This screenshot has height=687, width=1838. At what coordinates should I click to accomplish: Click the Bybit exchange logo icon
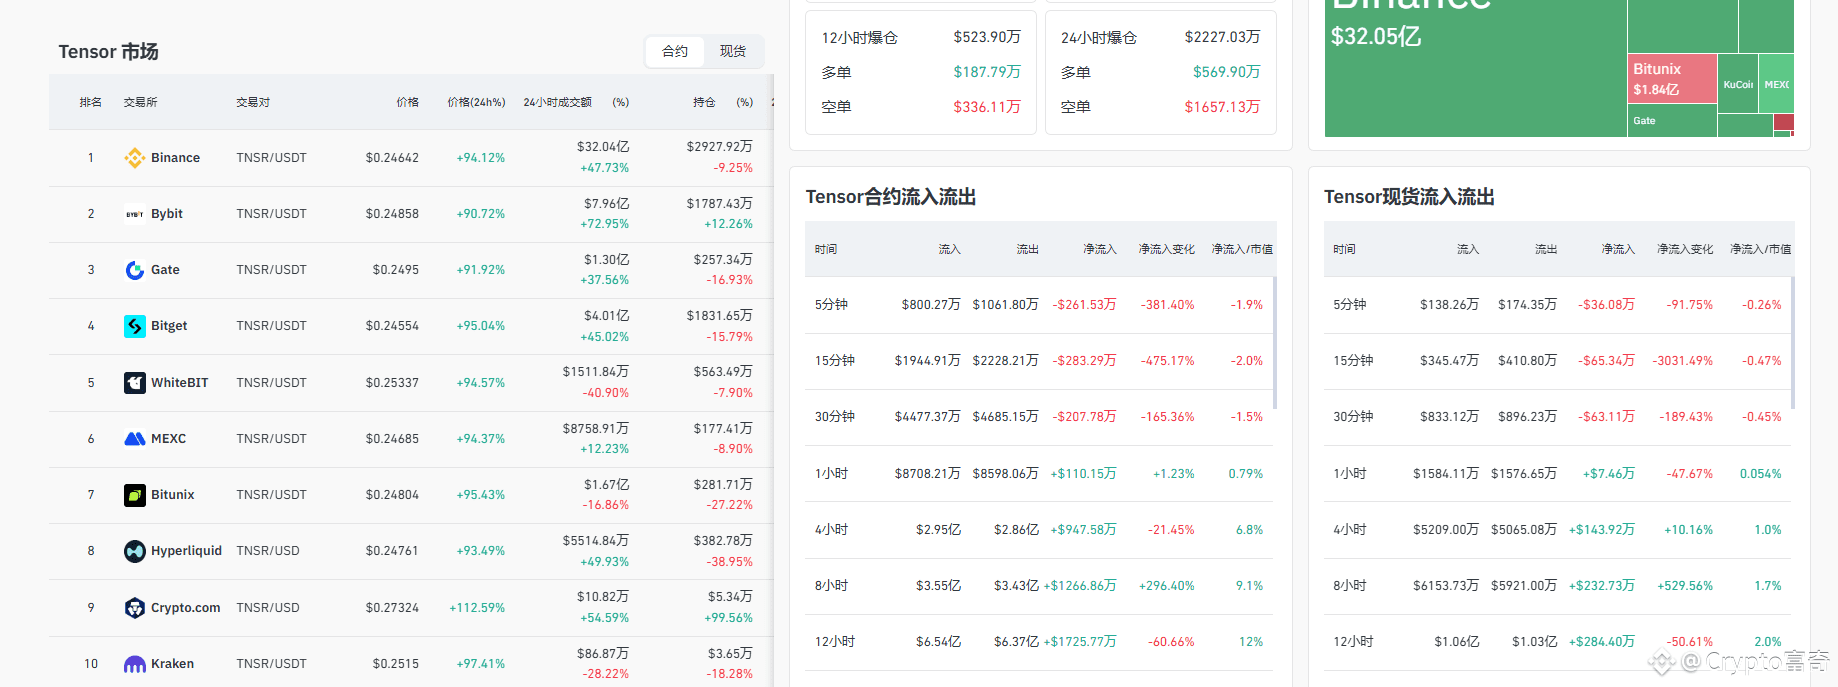(134, 214)
